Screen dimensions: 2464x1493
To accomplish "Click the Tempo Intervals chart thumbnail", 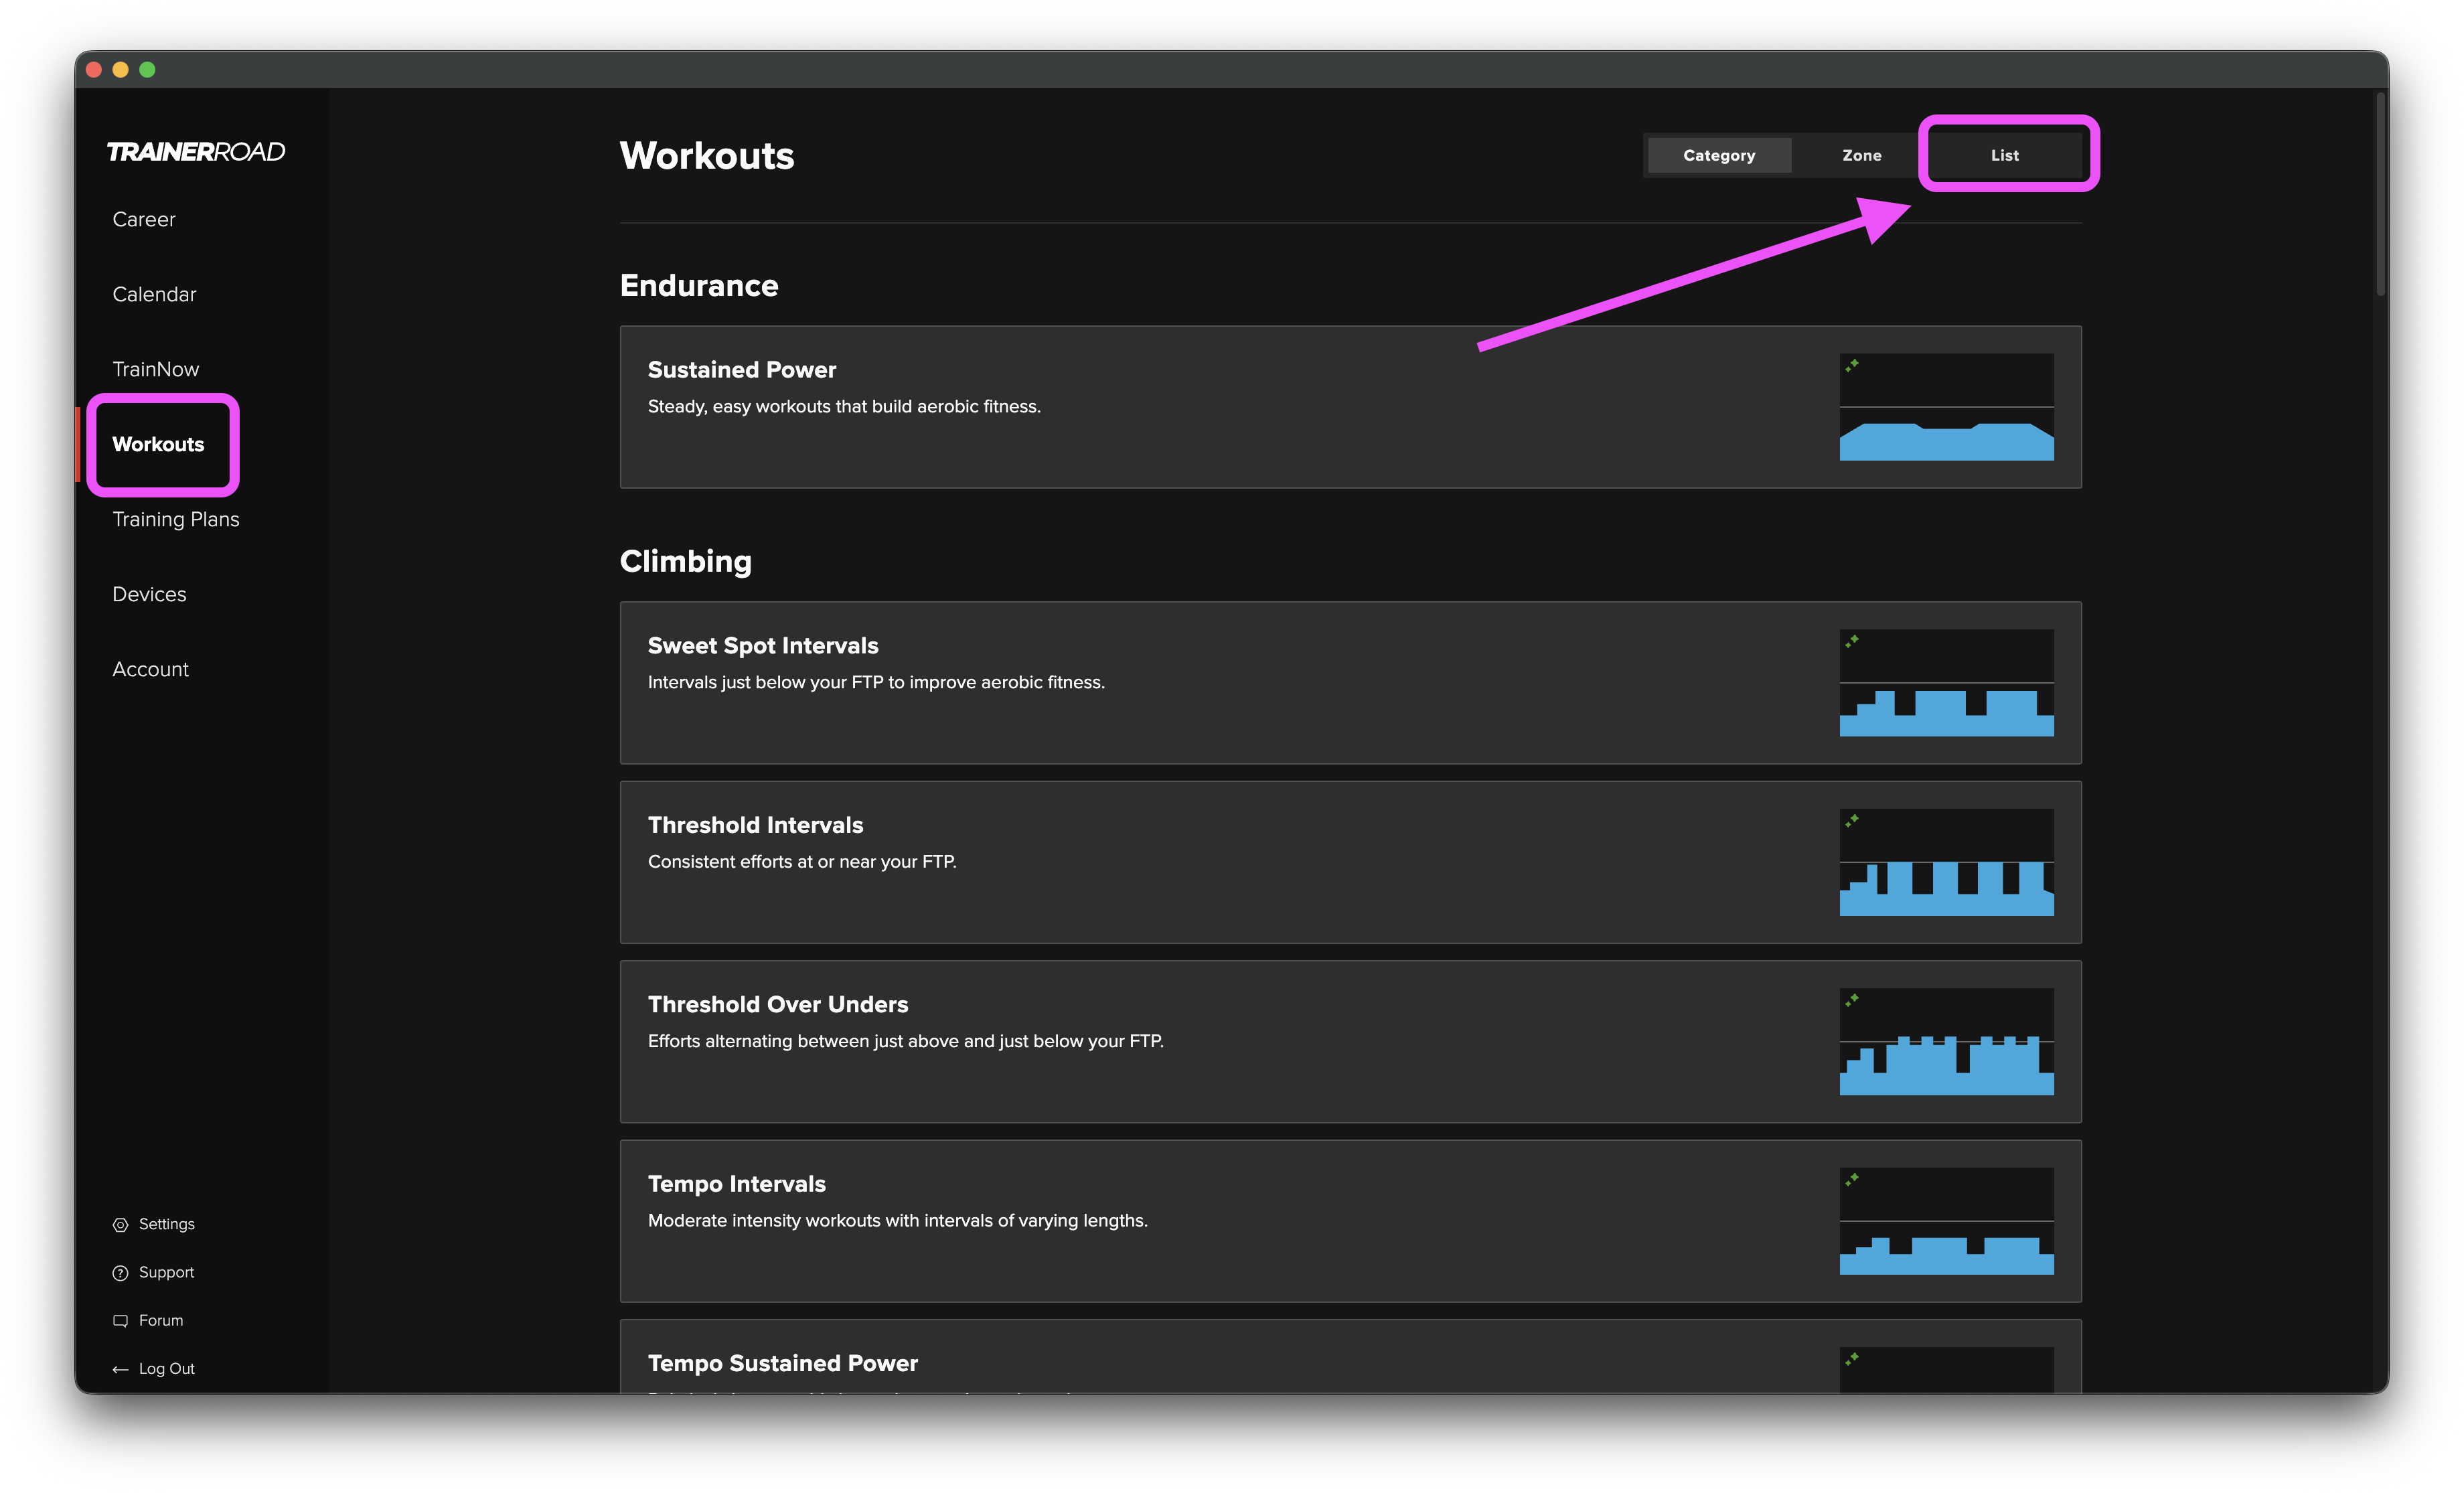I will [1946, 1221].
